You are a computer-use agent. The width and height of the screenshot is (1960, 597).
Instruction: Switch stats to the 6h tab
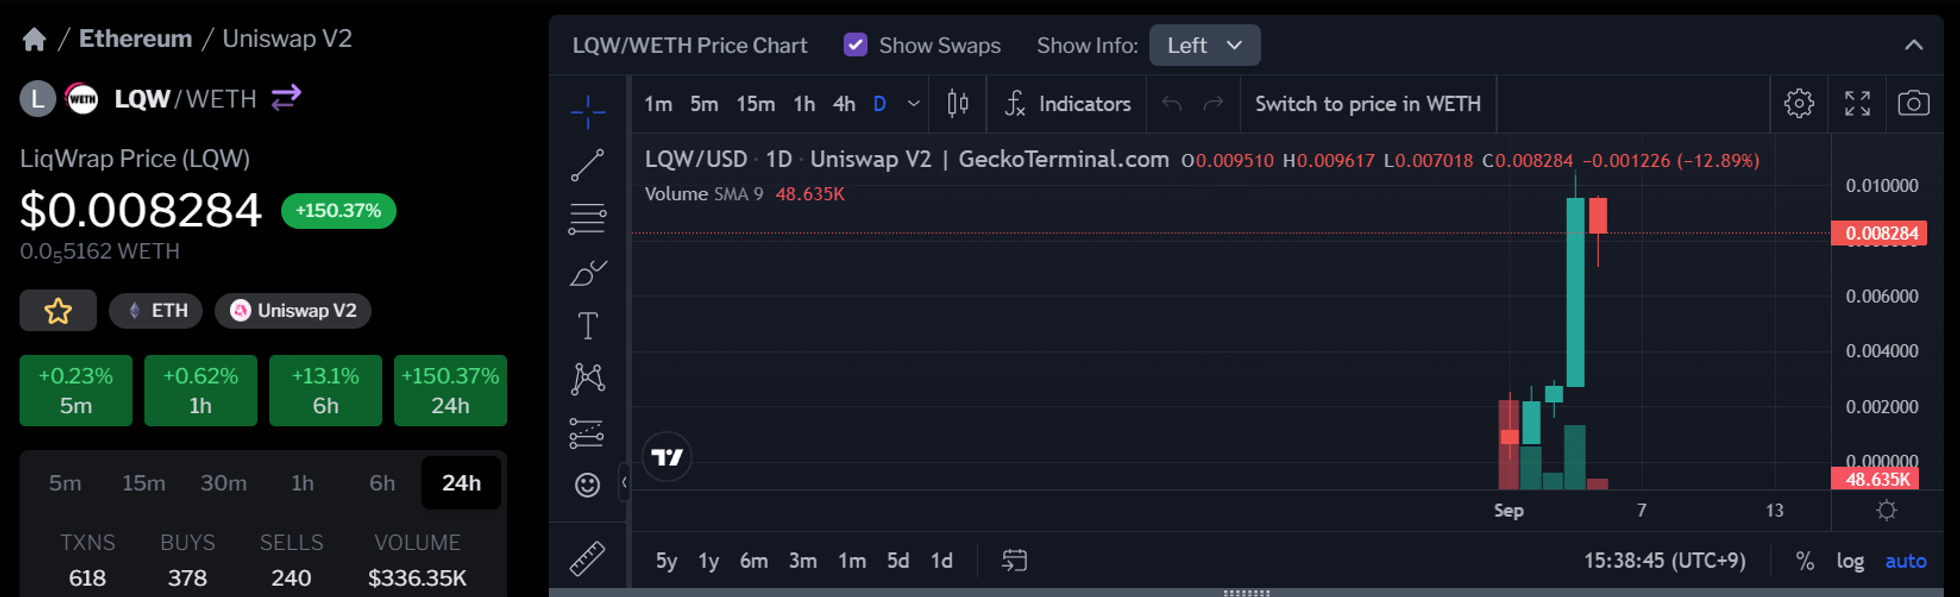coord(382,483)
